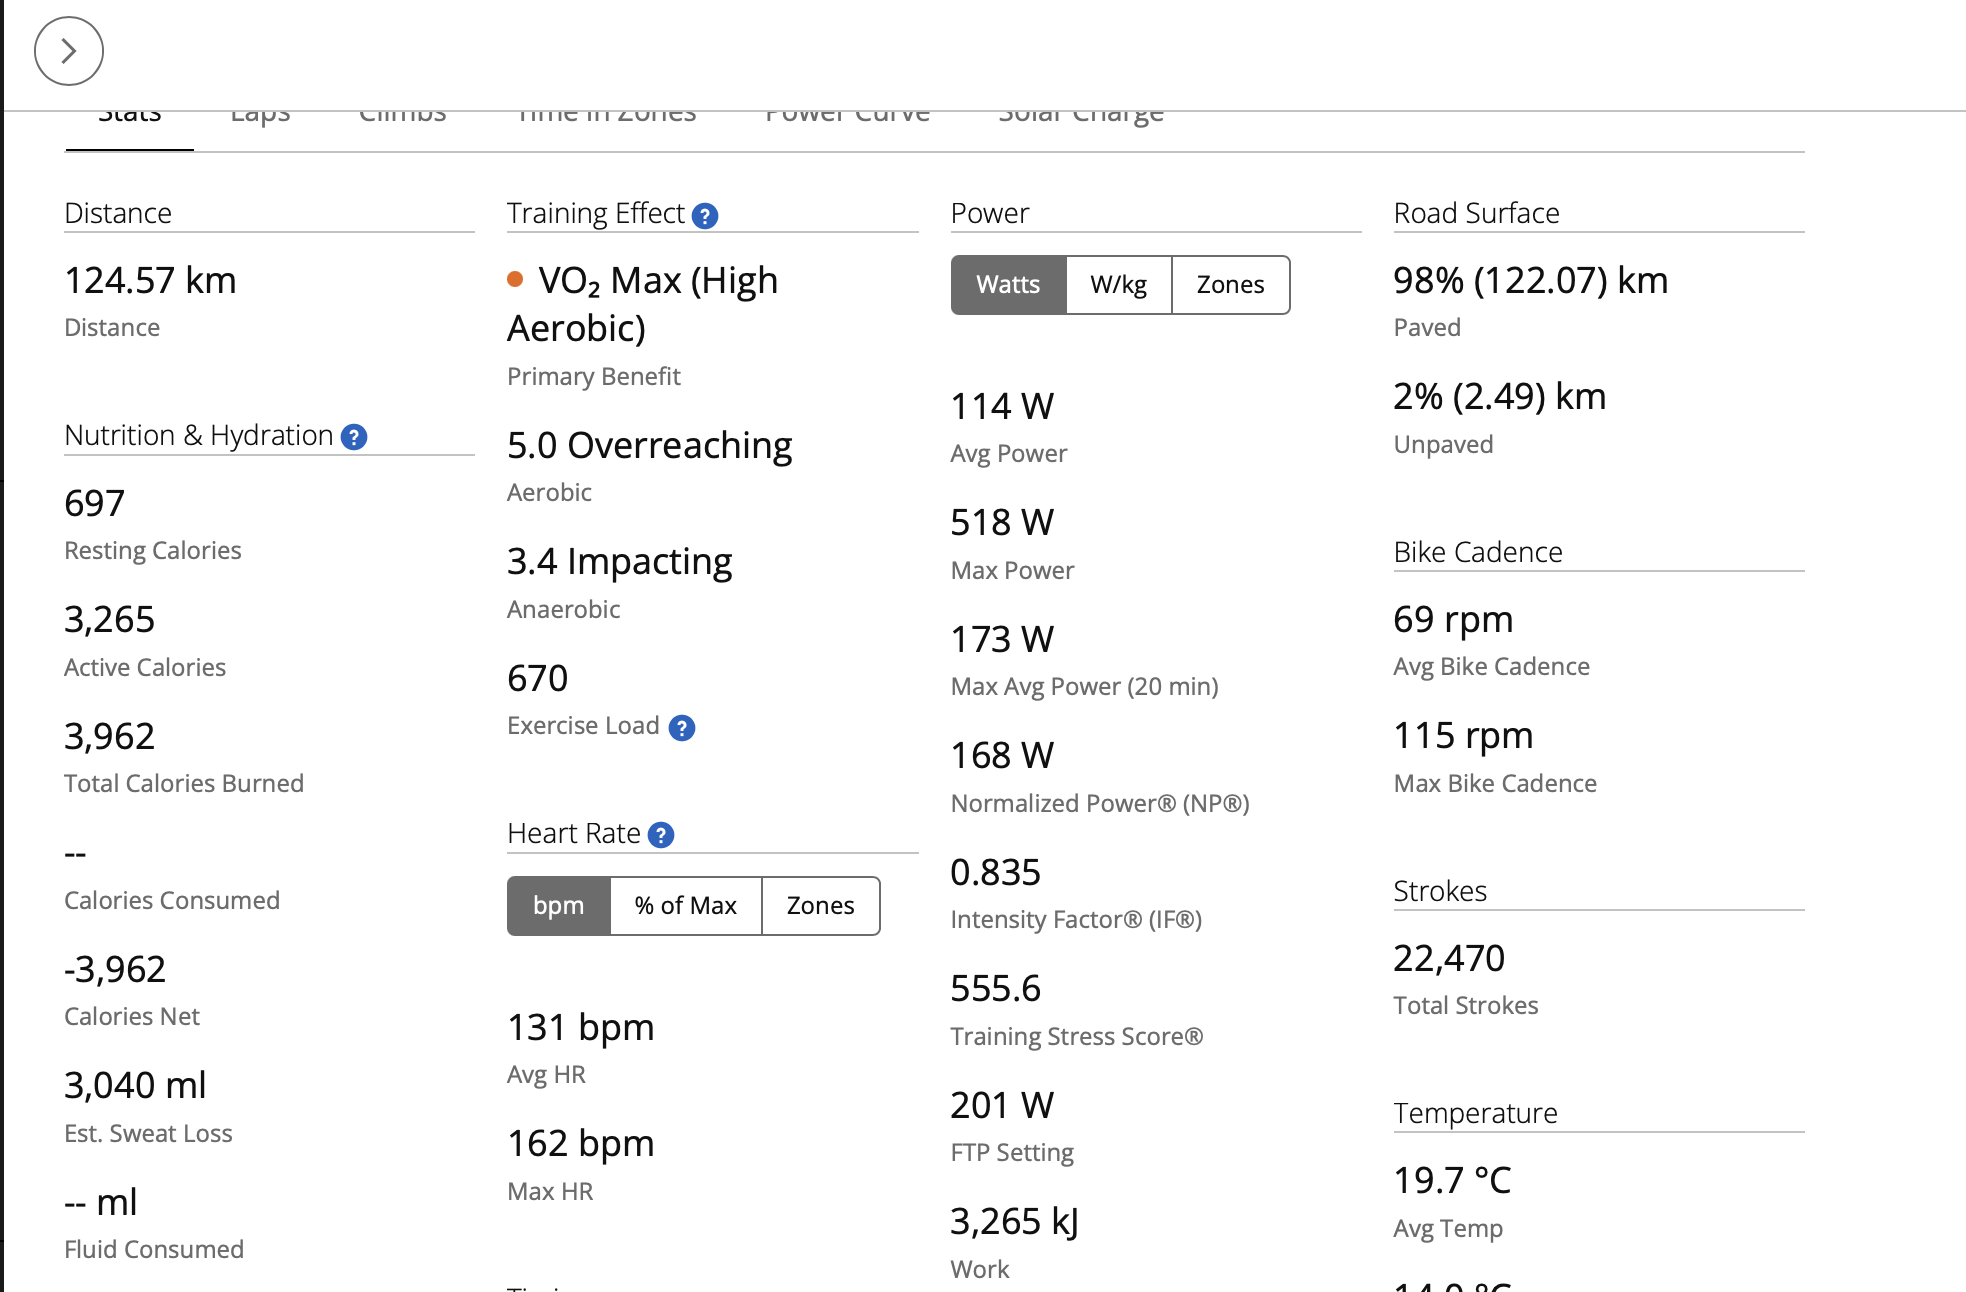Click the 69 rpm average cadence value

pos(1453,620)
